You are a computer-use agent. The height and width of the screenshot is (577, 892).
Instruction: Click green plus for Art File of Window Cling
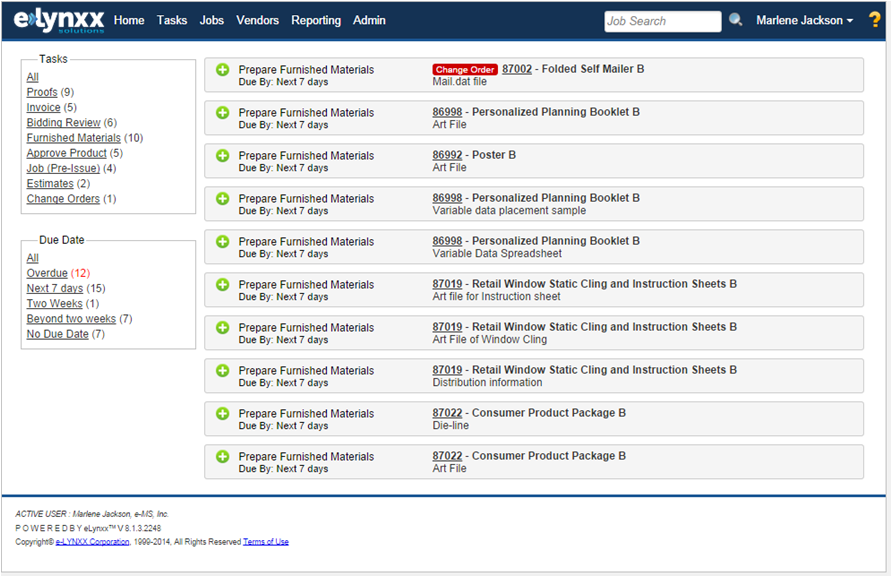[223, 328]
